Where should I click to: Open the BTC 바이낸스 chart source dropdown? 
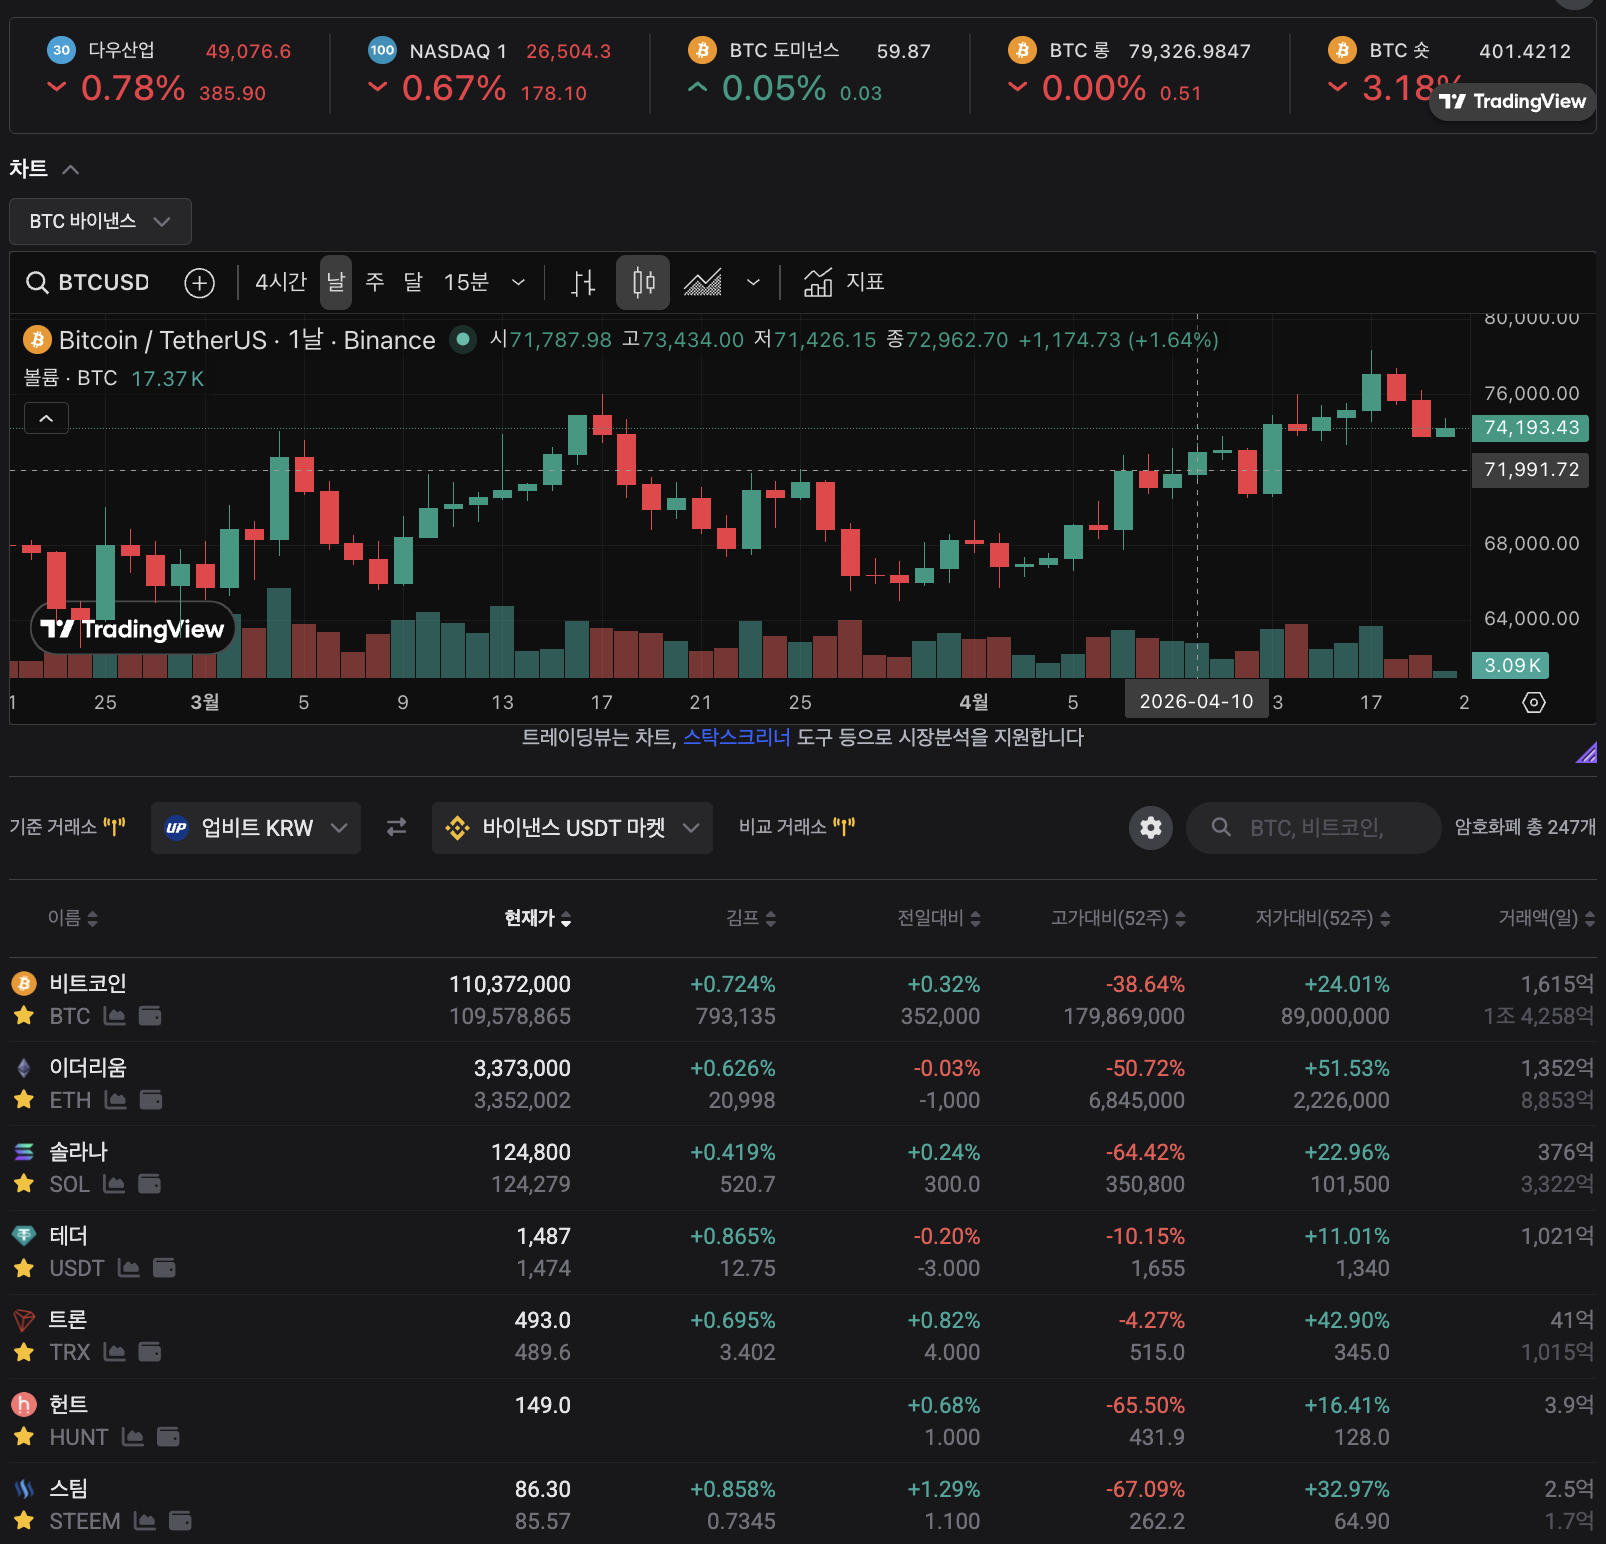click(100, 221)
